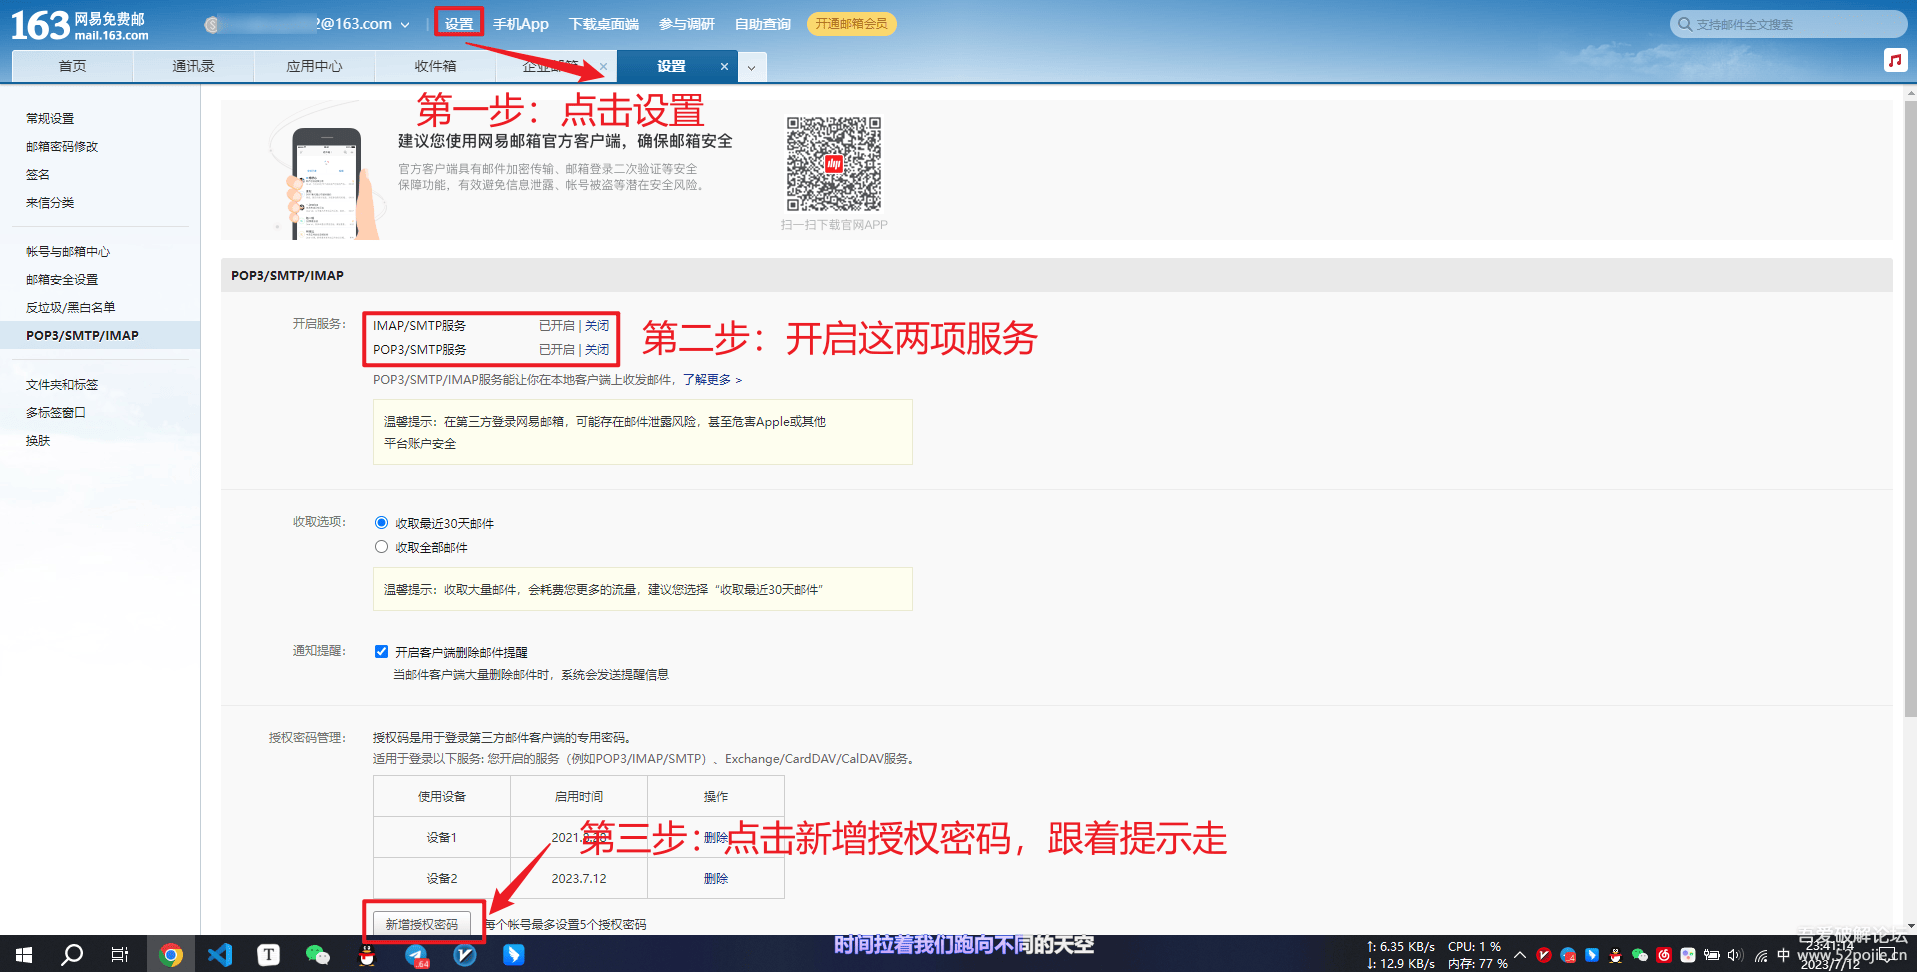Open 邮箱密码修改 in the sidebar
This screenshot has height=972, width=1917.
62,146
